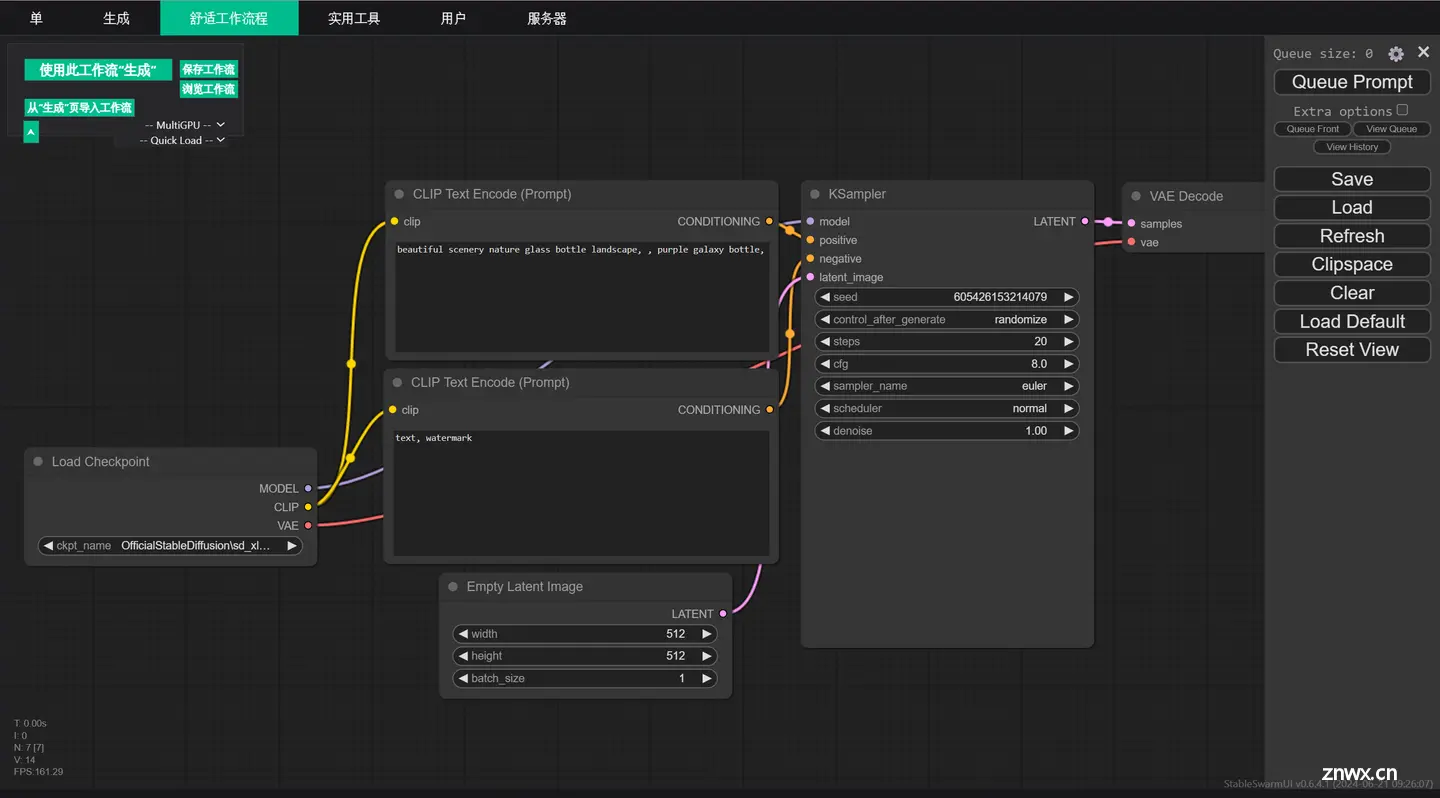This screenshot has height=798, width=1440.
Task: Collapse the Empty Latent Image node dot
Action: [453, 587]
